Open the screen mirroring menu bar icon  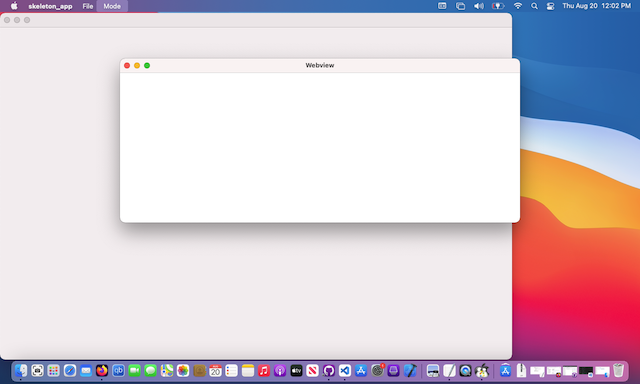(x=460, y=6)
